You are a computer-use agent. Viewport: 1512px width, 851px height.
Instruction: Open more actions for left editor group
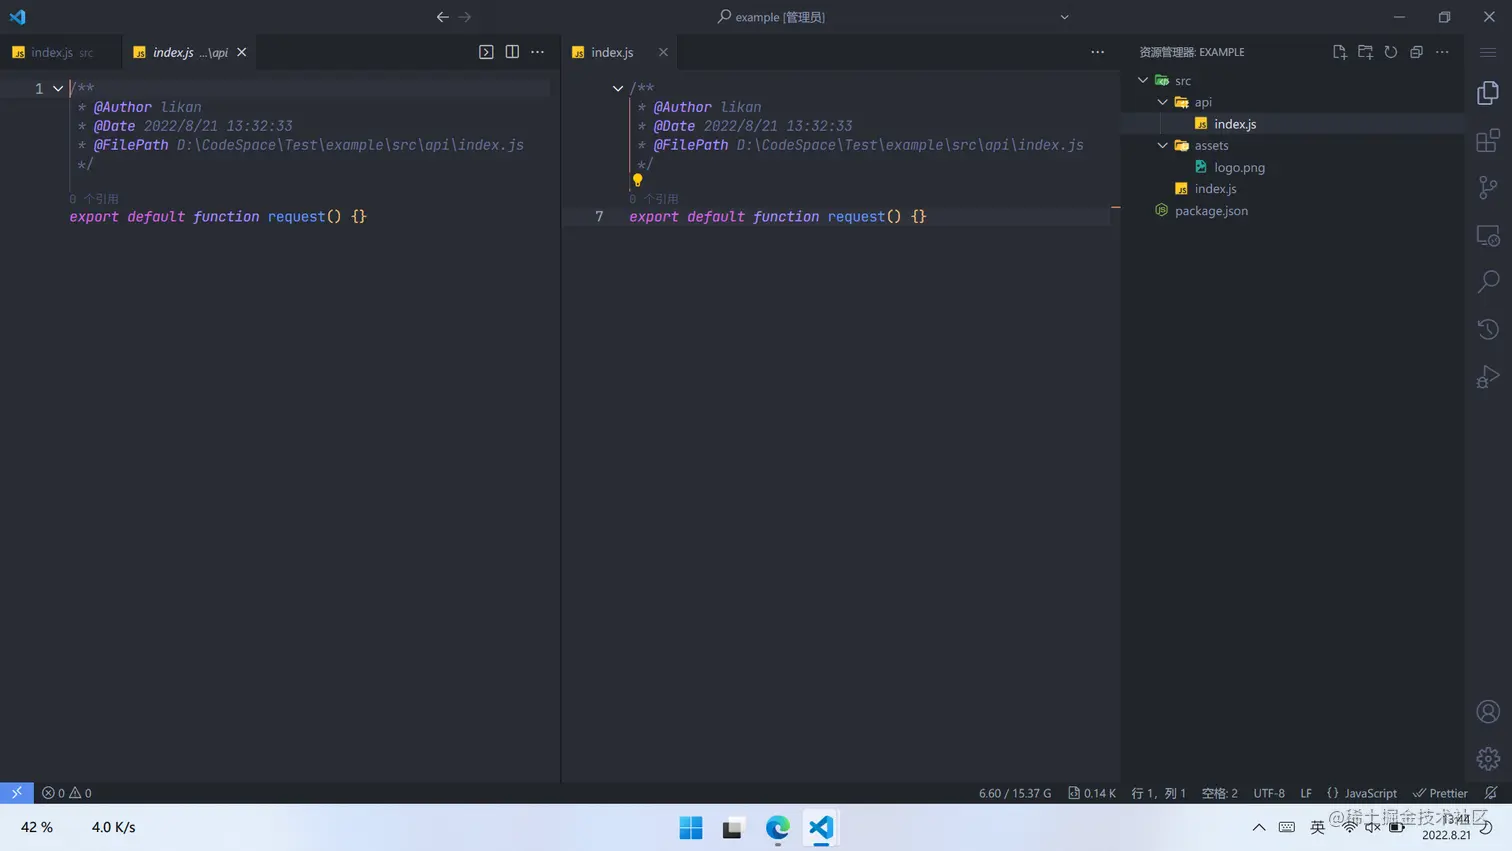pos(538,52)
